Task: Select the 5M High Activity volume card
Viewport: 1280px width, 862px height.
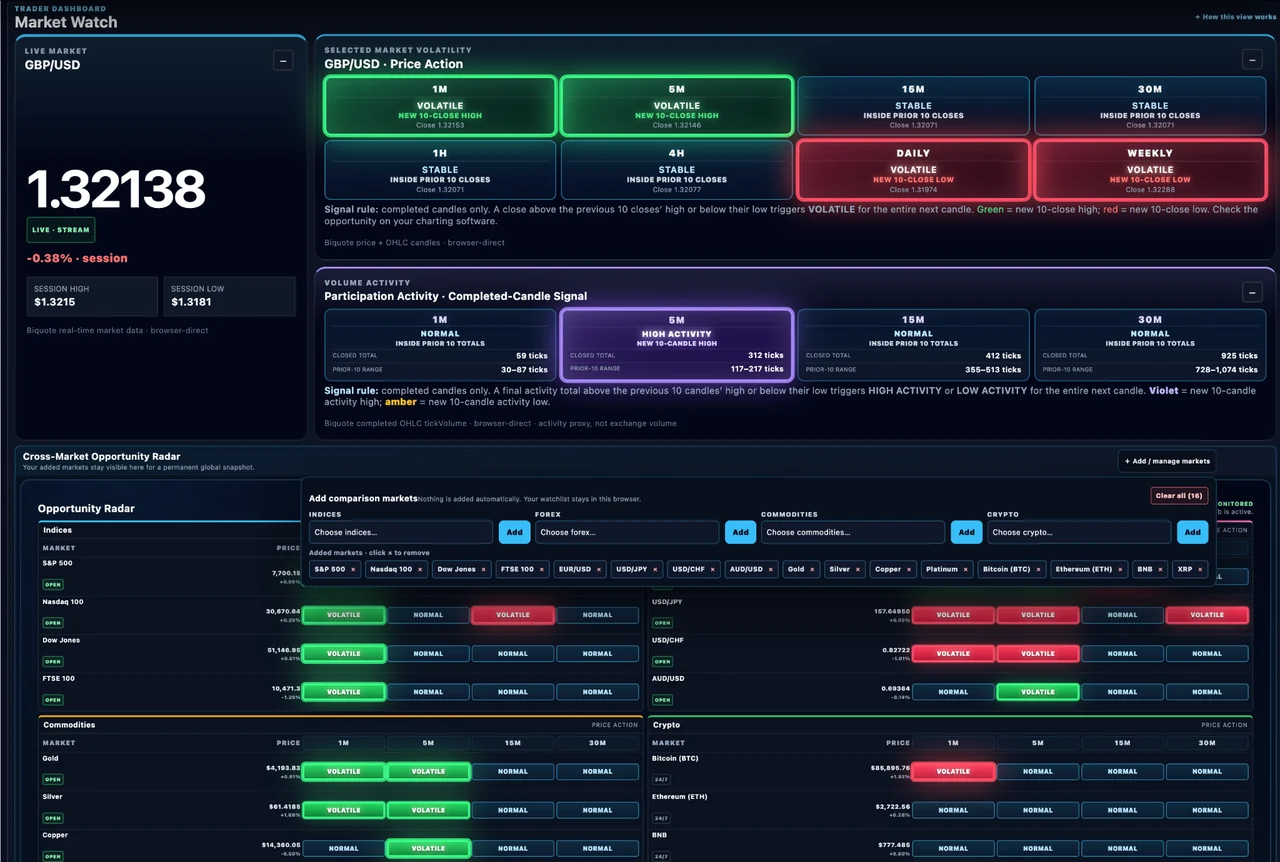Action: (x=677, y=344)
